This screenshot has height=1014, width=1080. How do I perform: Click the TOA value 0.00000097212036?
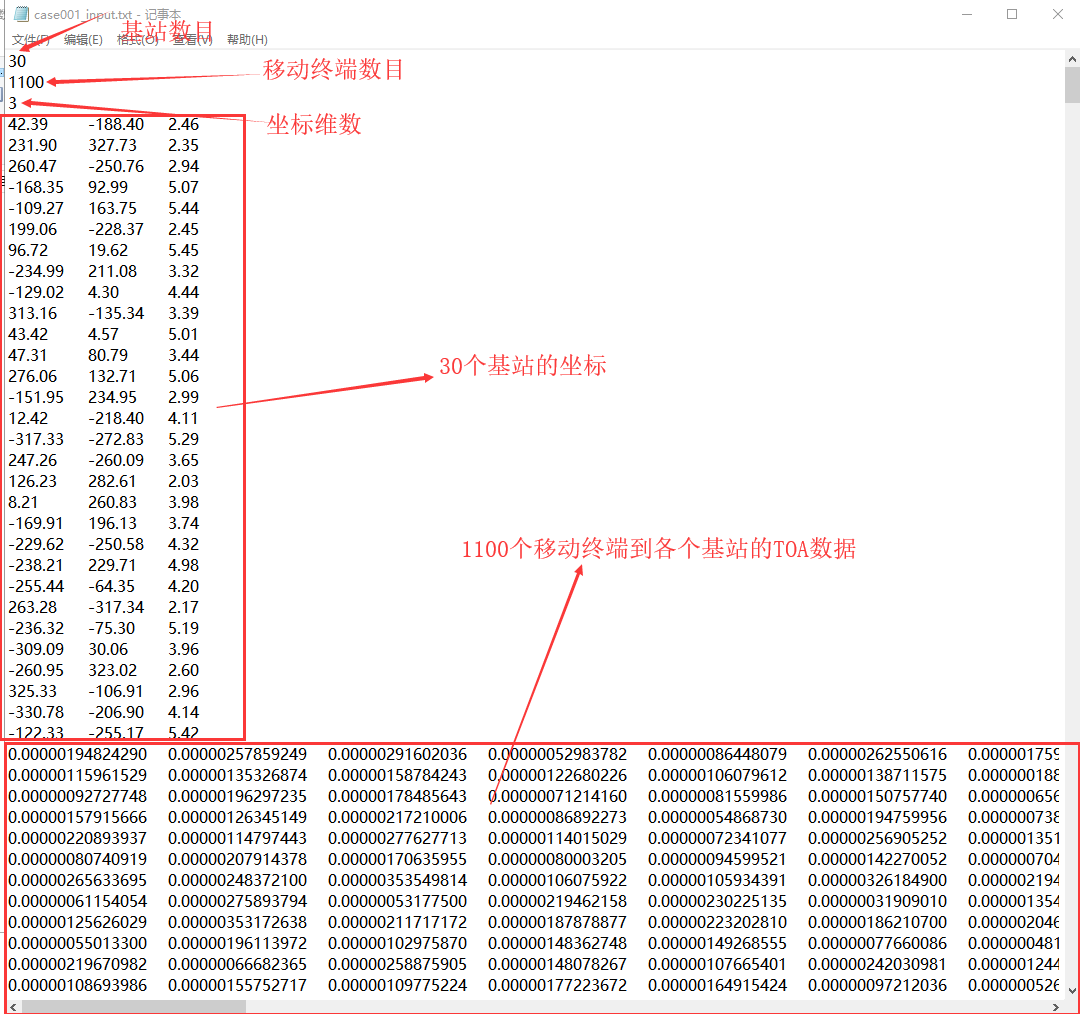point(878,986)
